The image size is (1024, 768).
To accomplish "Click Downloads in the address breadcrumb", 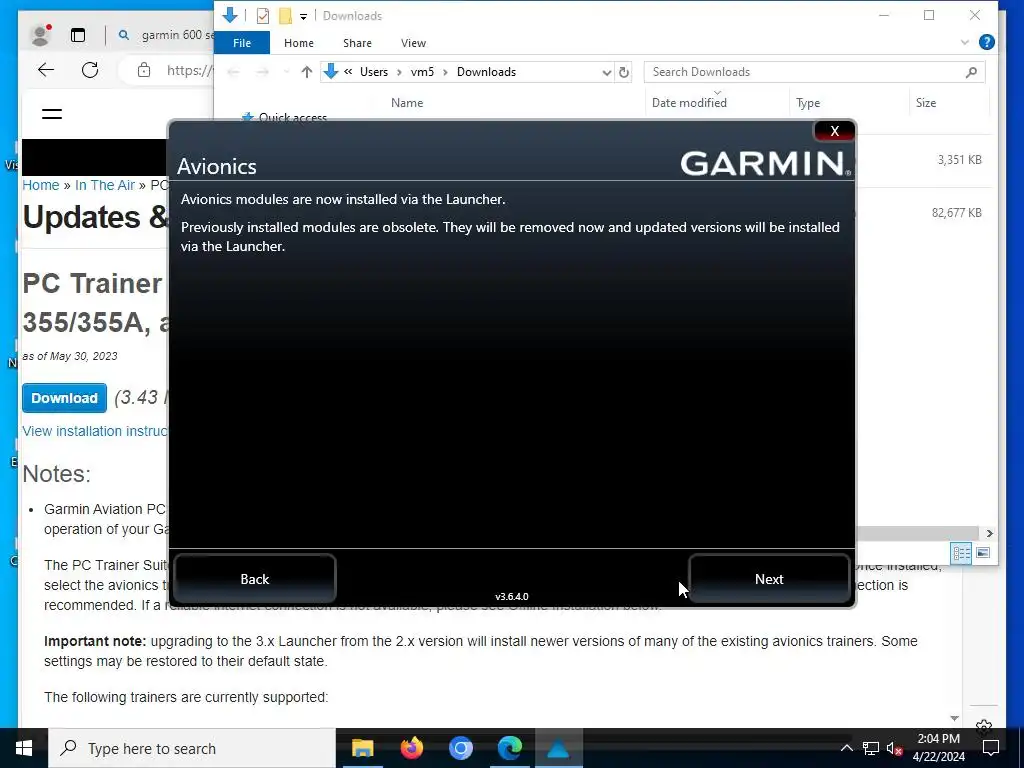I will (486, 72).
